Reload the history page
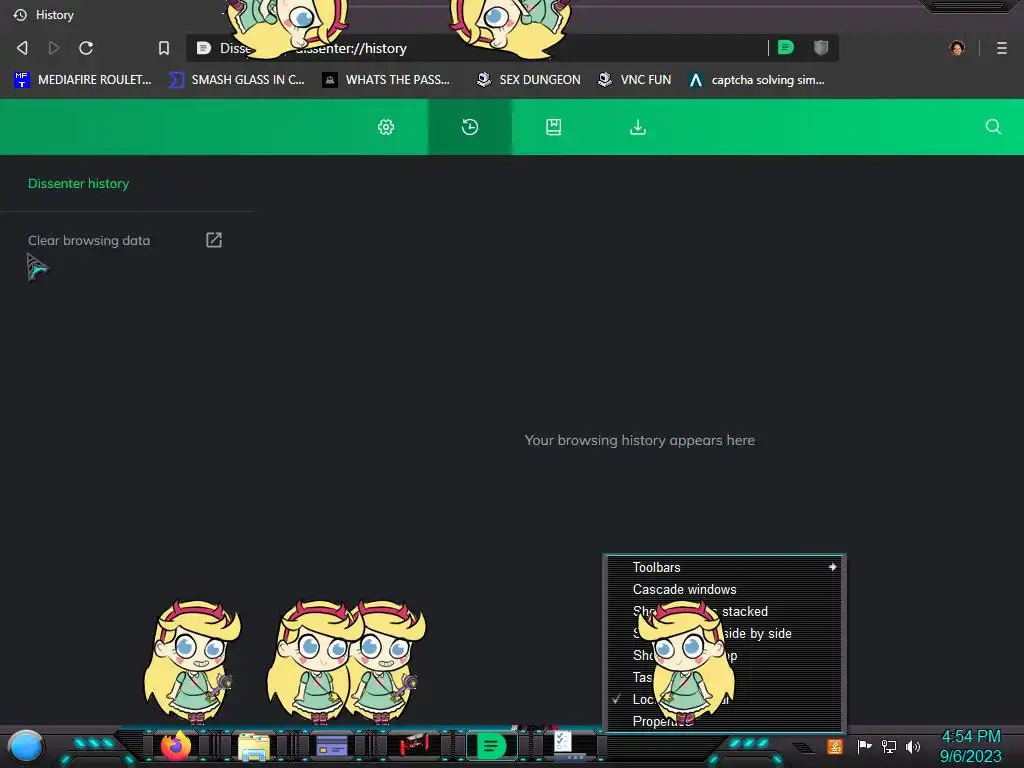Viewport: 1024px width, 768px height. tap(86, 48)
